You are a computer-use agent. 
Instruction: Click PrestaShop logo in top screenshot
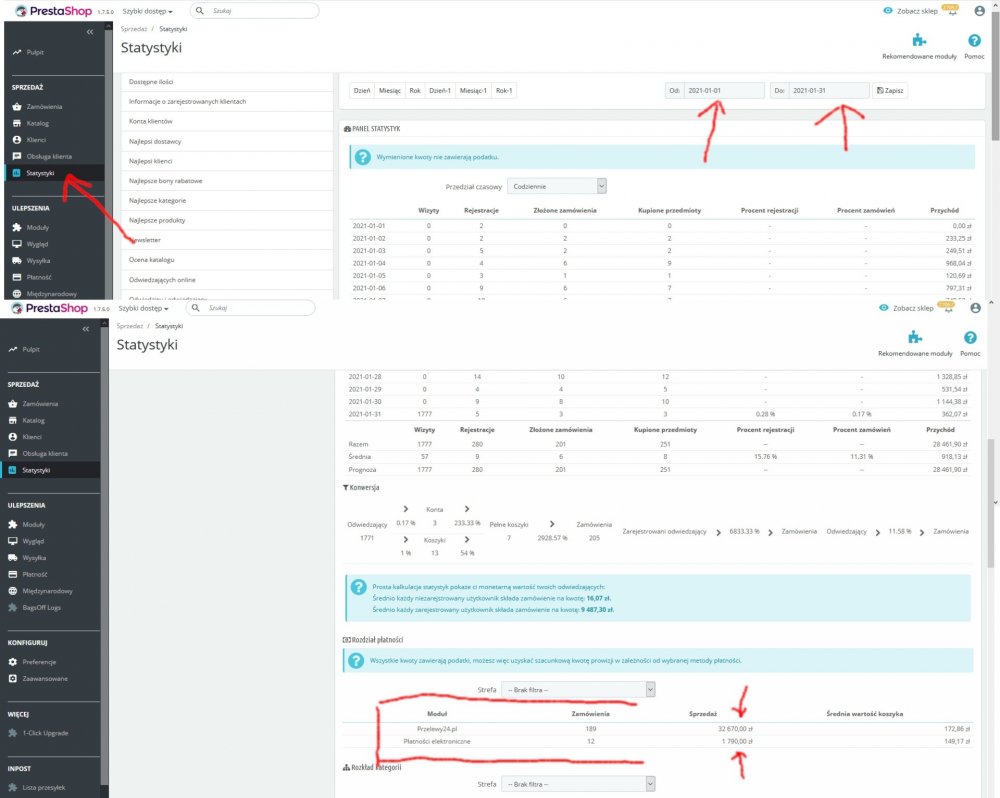click(54, 11)
